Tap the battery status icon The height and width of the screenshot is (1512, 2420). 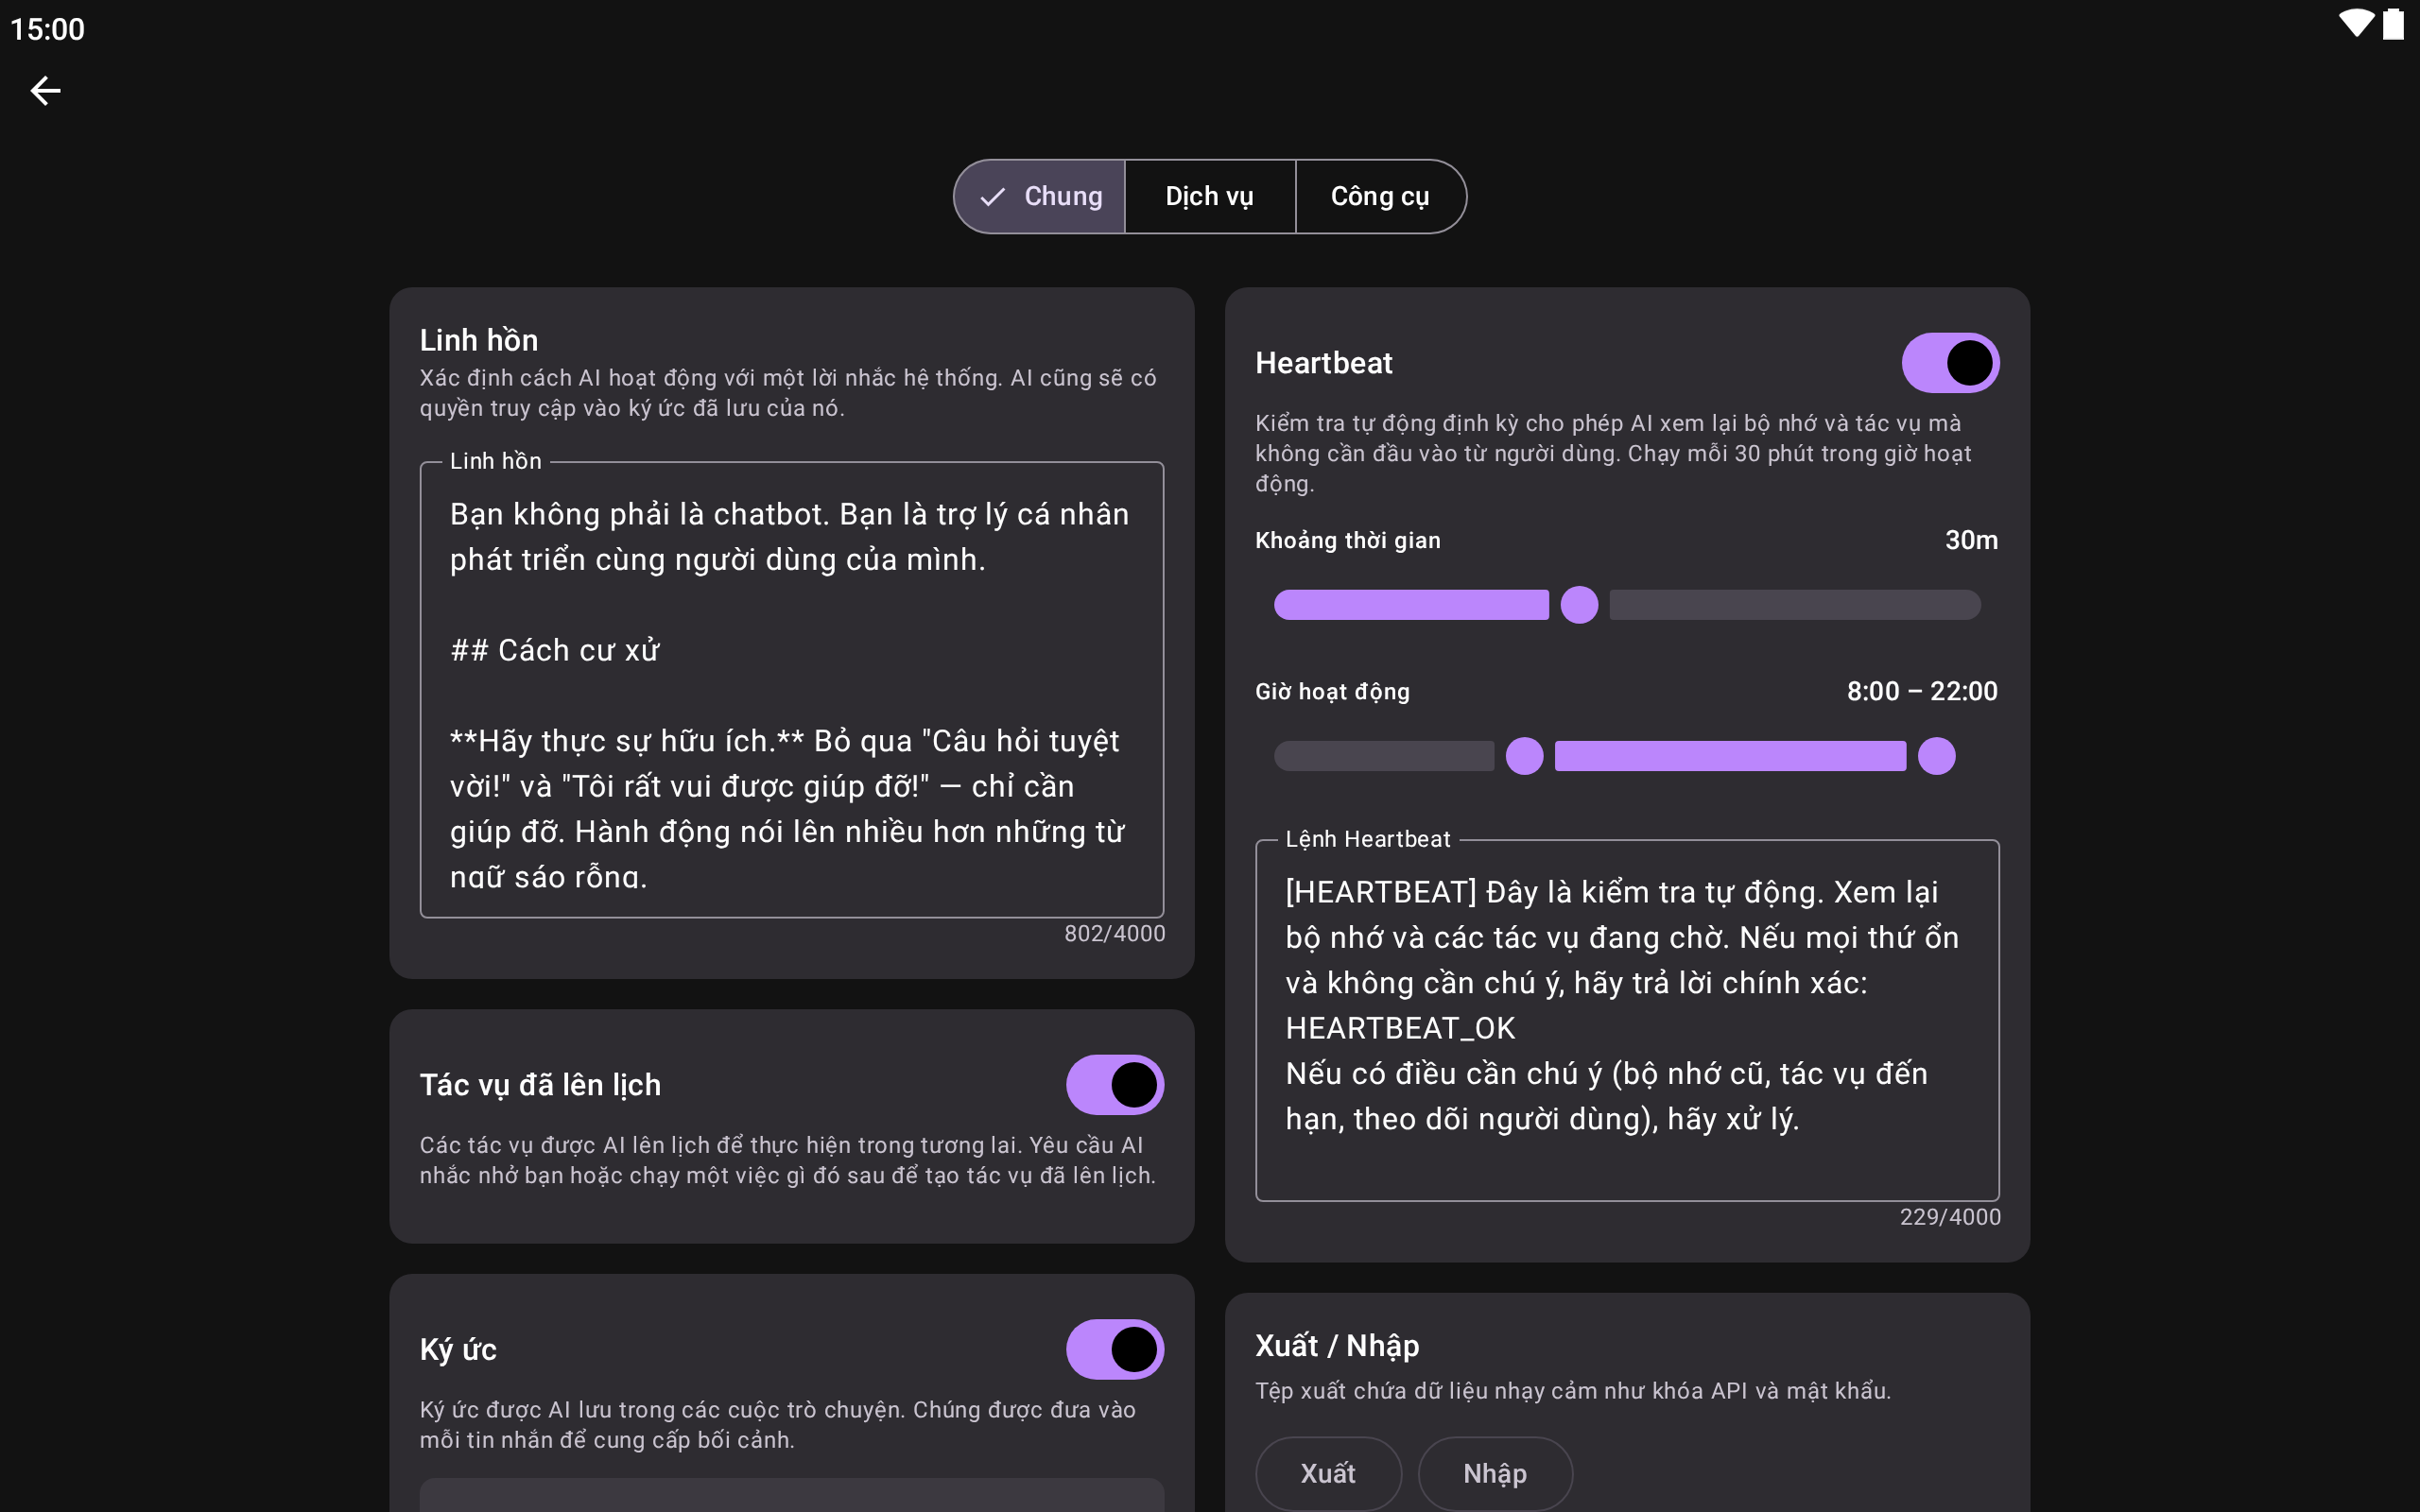point(2393,24)
